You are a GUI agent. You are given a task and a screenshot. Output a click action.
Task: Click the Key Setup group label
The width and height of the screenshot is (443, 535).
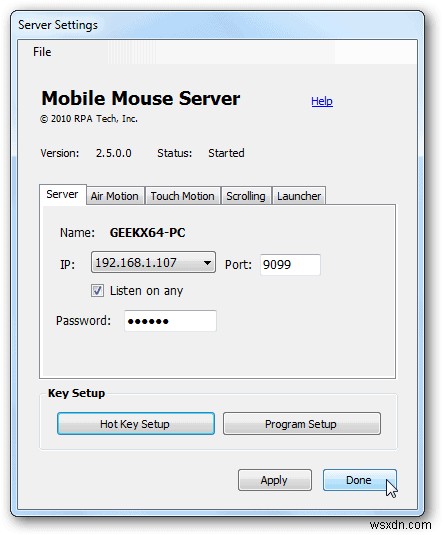(x=76, y=393)
